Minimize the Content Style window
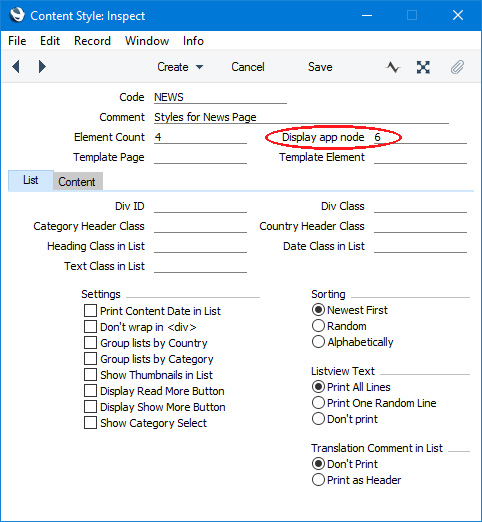Viewport: 482px width, 522px height. pos(367,15)
